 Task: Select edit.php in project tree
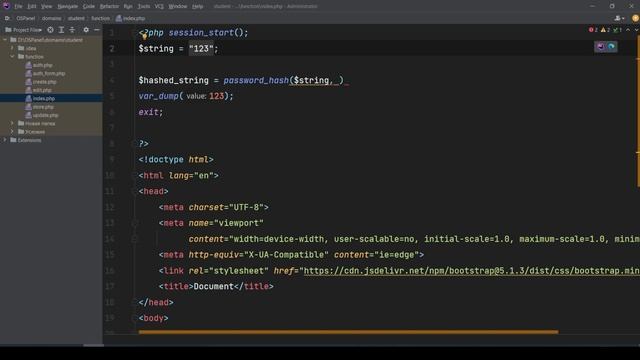click(42, 90)
